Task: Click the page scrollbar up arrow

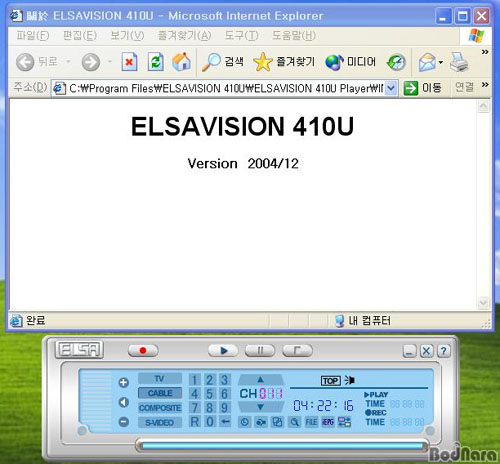Action: [x=483, y=107]
